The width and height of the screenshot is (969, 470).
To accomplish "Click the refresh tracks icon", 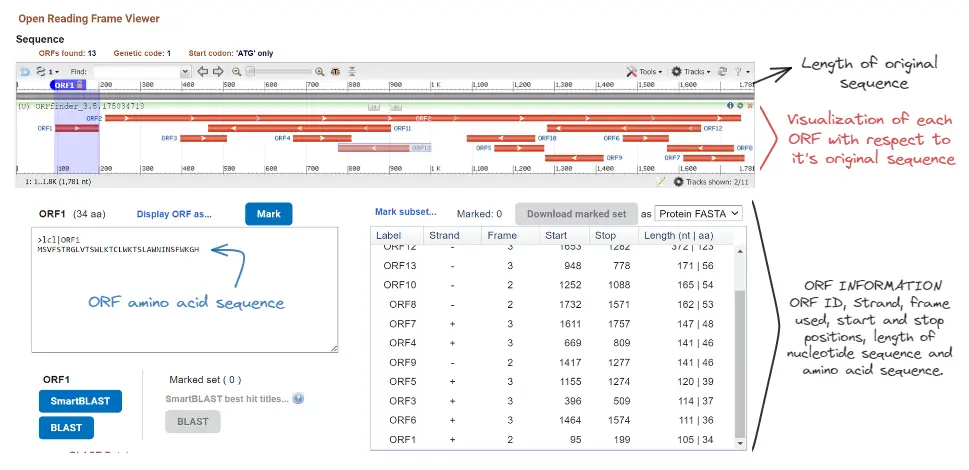I will pyautogui.click(x=723, y=72).
